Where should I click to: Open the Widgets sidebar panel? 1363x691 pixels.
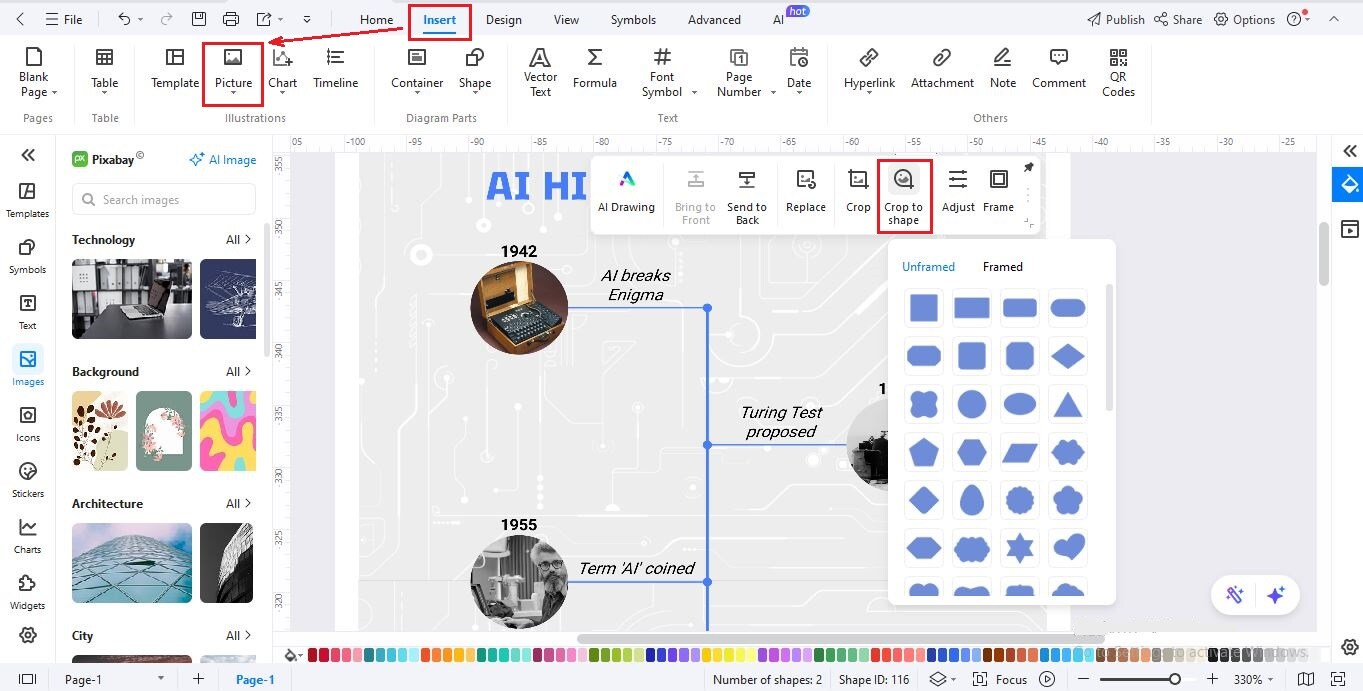click(x=27, y=592)
